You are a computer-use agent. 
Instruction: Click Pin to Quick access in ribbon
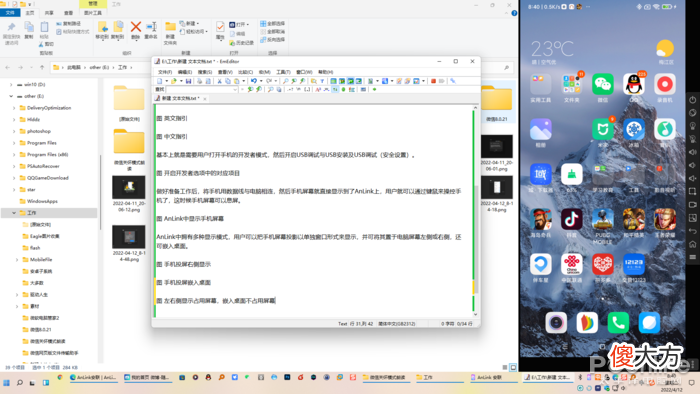[11, 33]
